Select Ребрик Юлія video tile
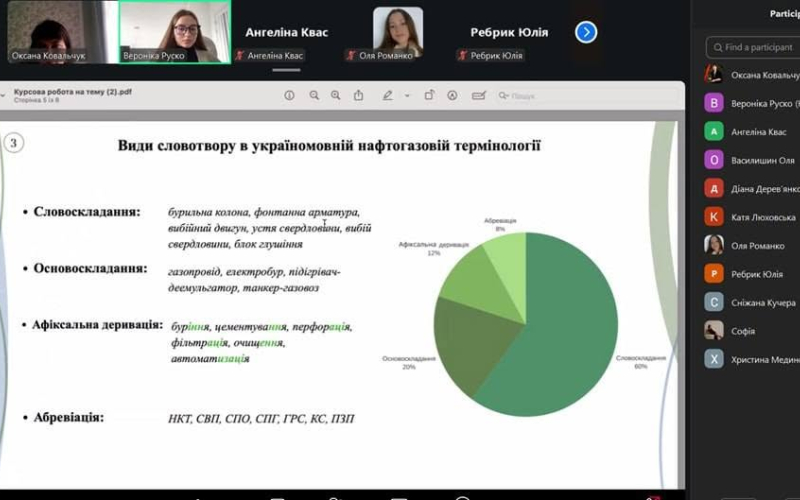Viewport: 800px width, 500px height. point(509,32)
